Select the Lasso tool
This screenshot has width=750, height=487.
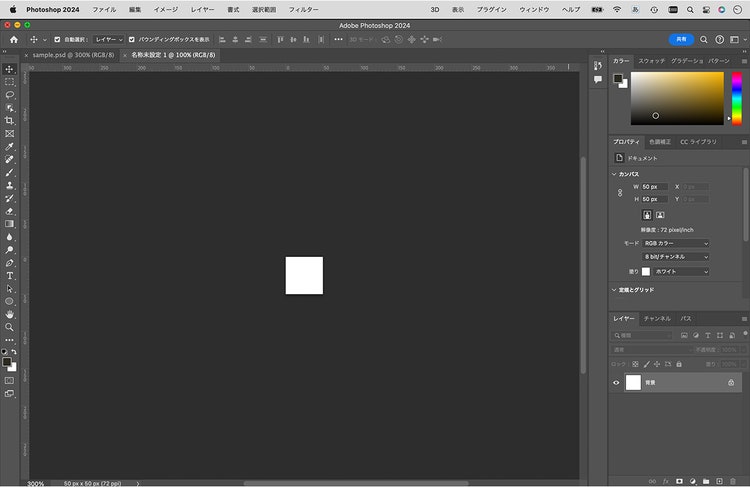[9, 95]
